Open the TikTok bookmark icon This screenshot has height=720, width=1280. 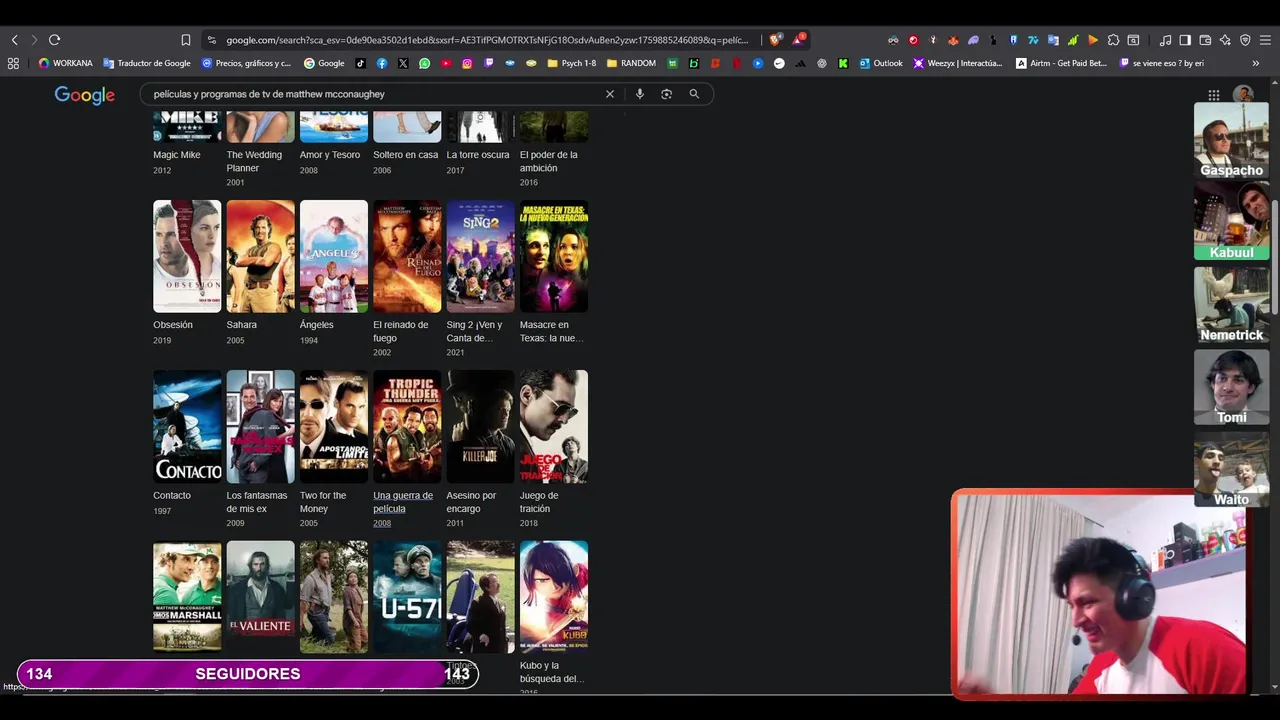coord(361,63)
